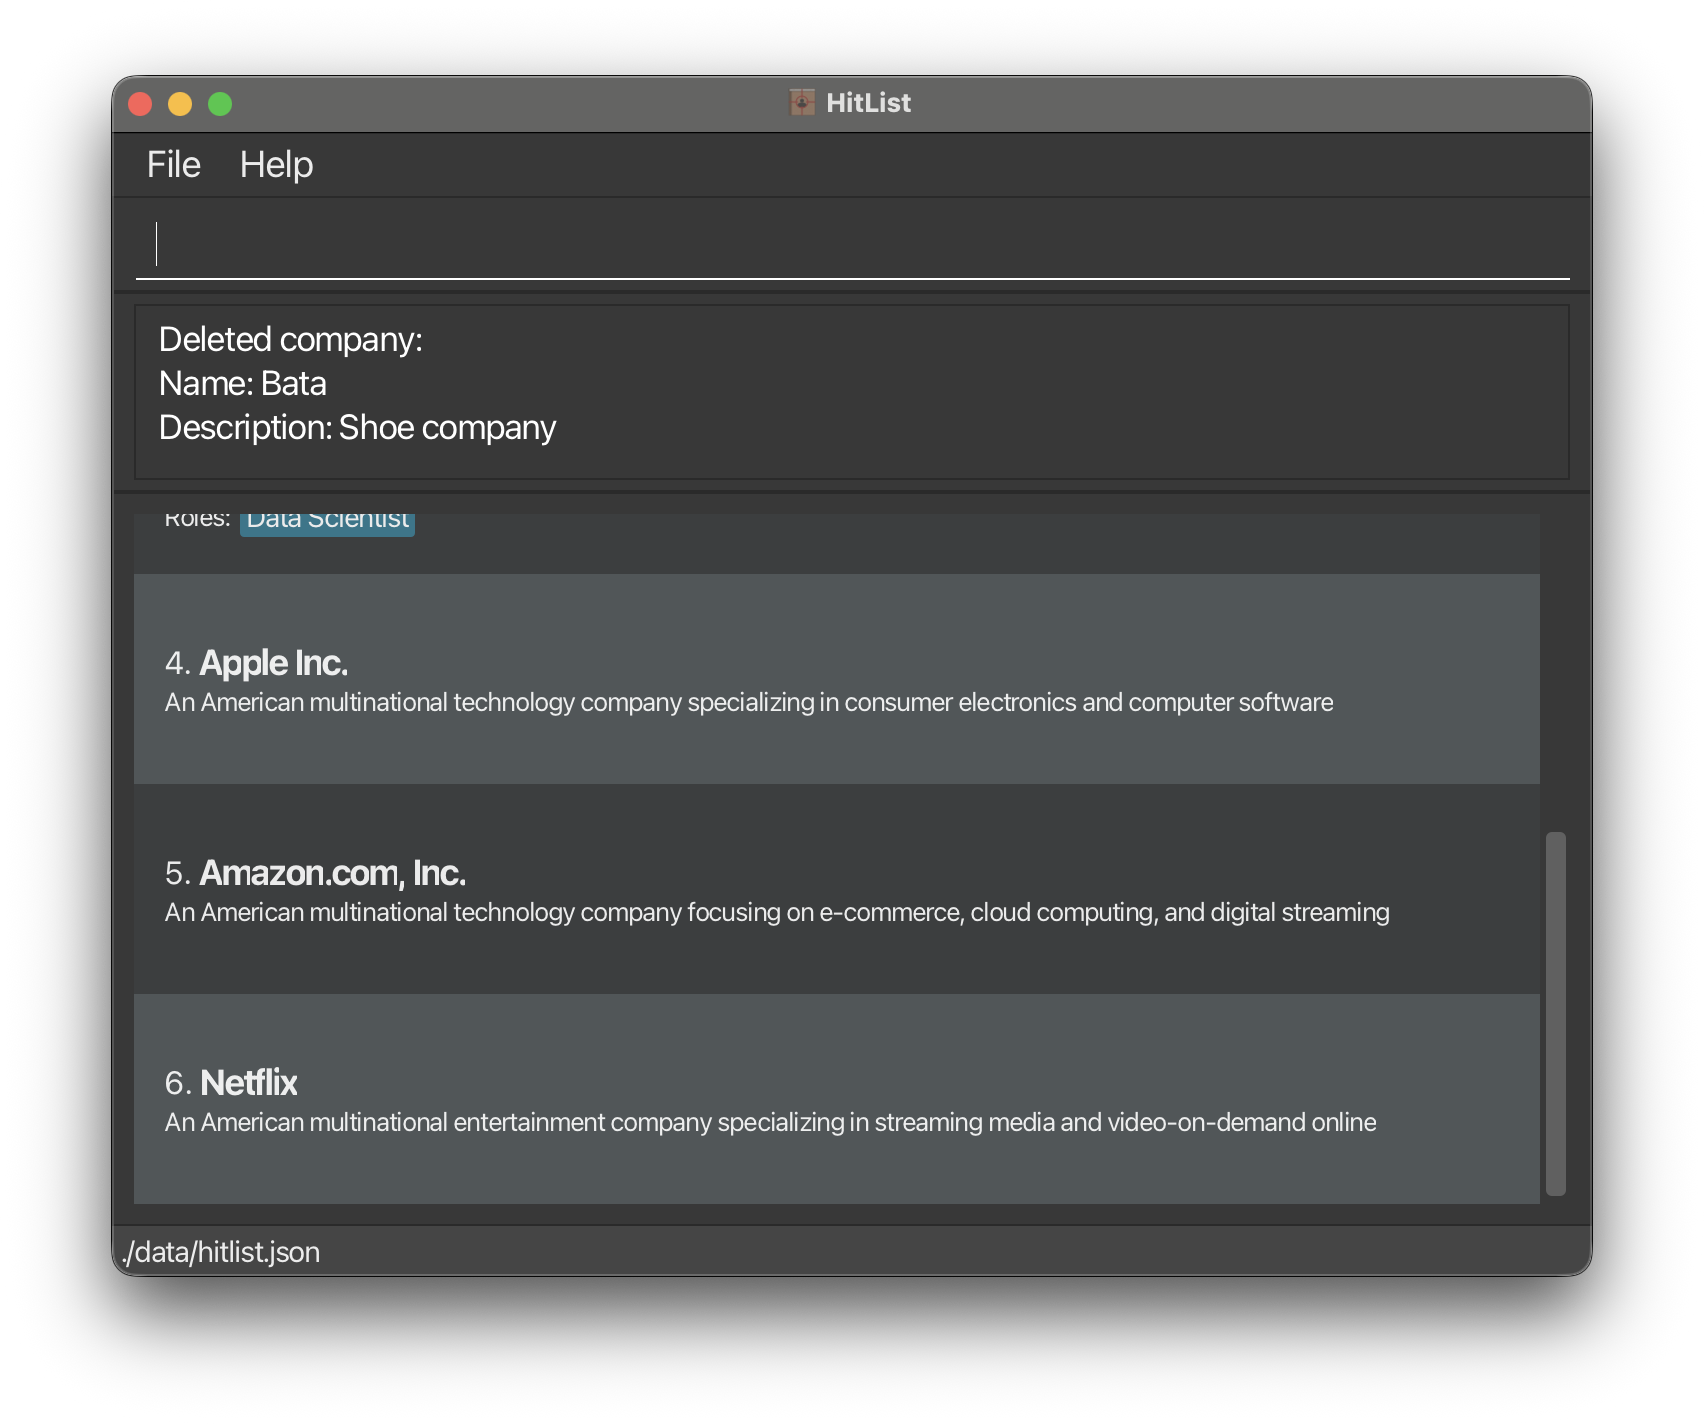
Task: Select the Apple Inc. company card
Action: [837, 679]
